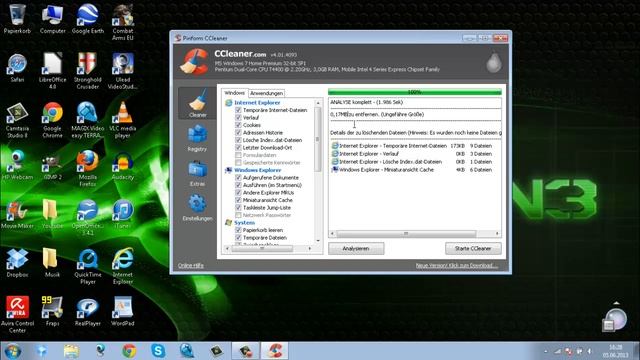Screen dimensions: 640x360
Task: Click Neue Version download link
Action: (457, 266)
